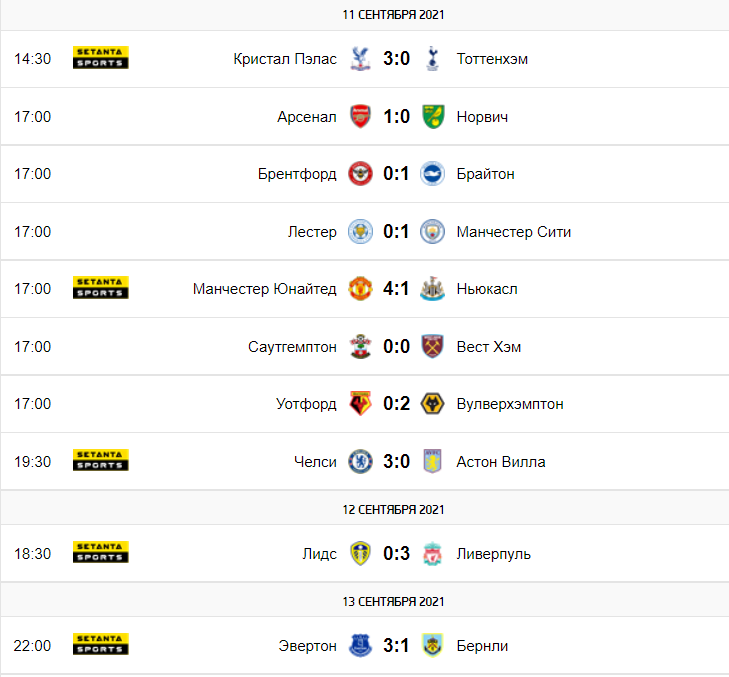
Task: Open the Лестер 0:1 score link
Action: 396,232
